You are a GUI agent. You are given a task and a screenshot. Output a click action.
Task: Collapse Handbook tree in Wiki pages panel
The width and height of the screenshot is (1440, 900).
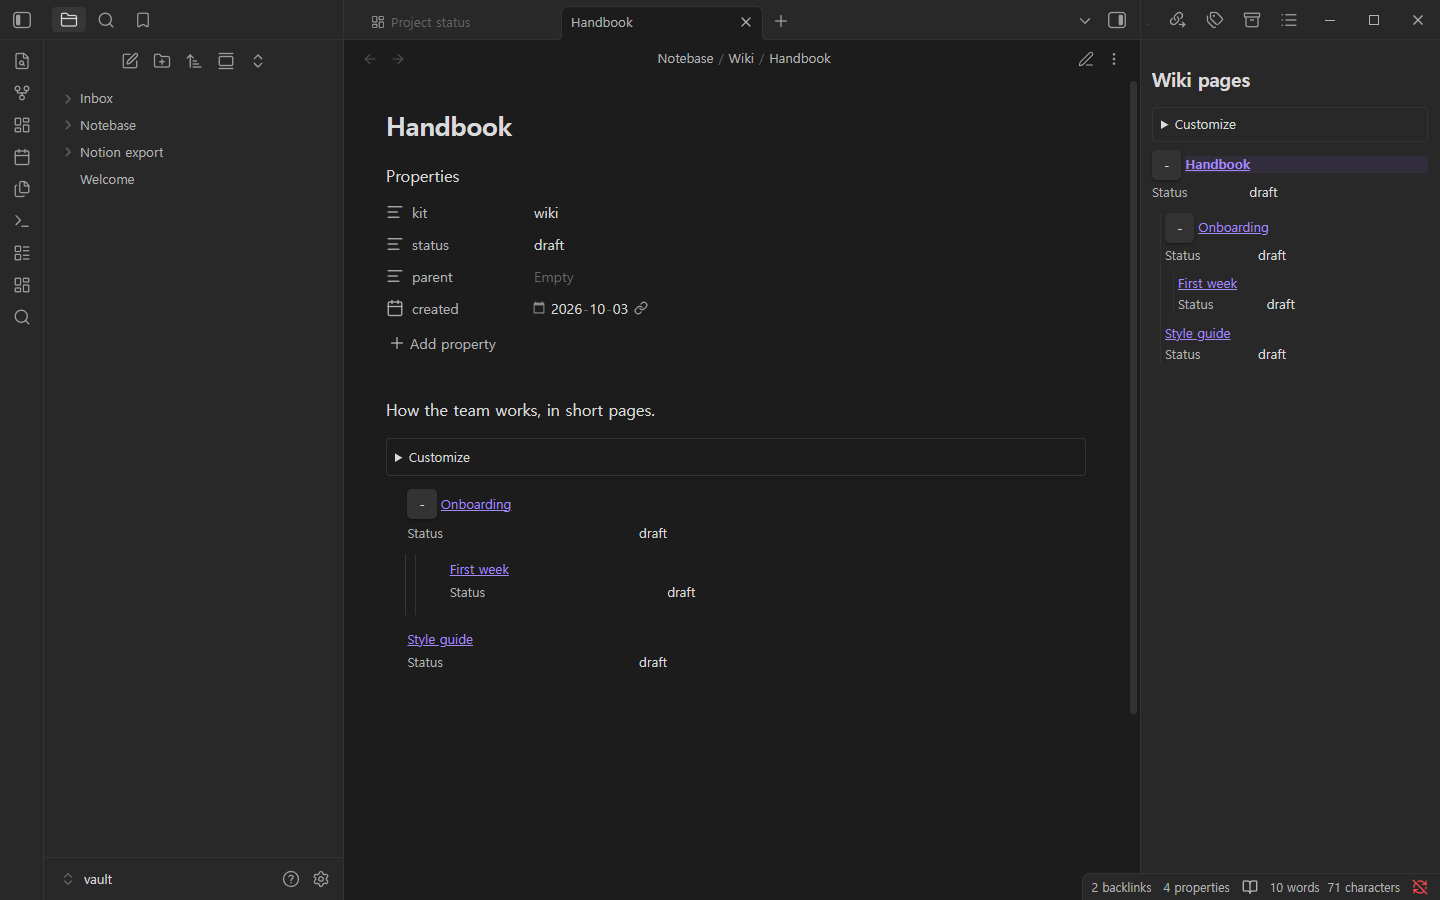click(x=1167, y=165)
